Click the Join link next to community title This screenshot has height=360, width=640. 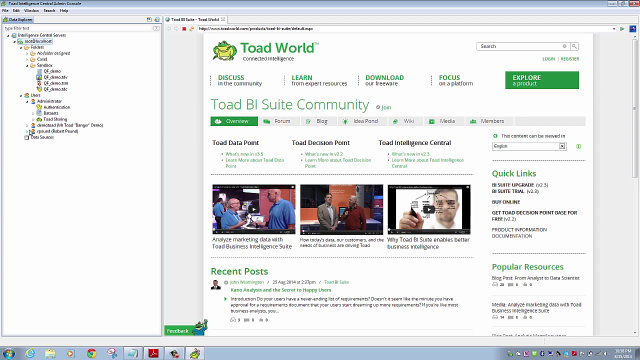[384, 107]
